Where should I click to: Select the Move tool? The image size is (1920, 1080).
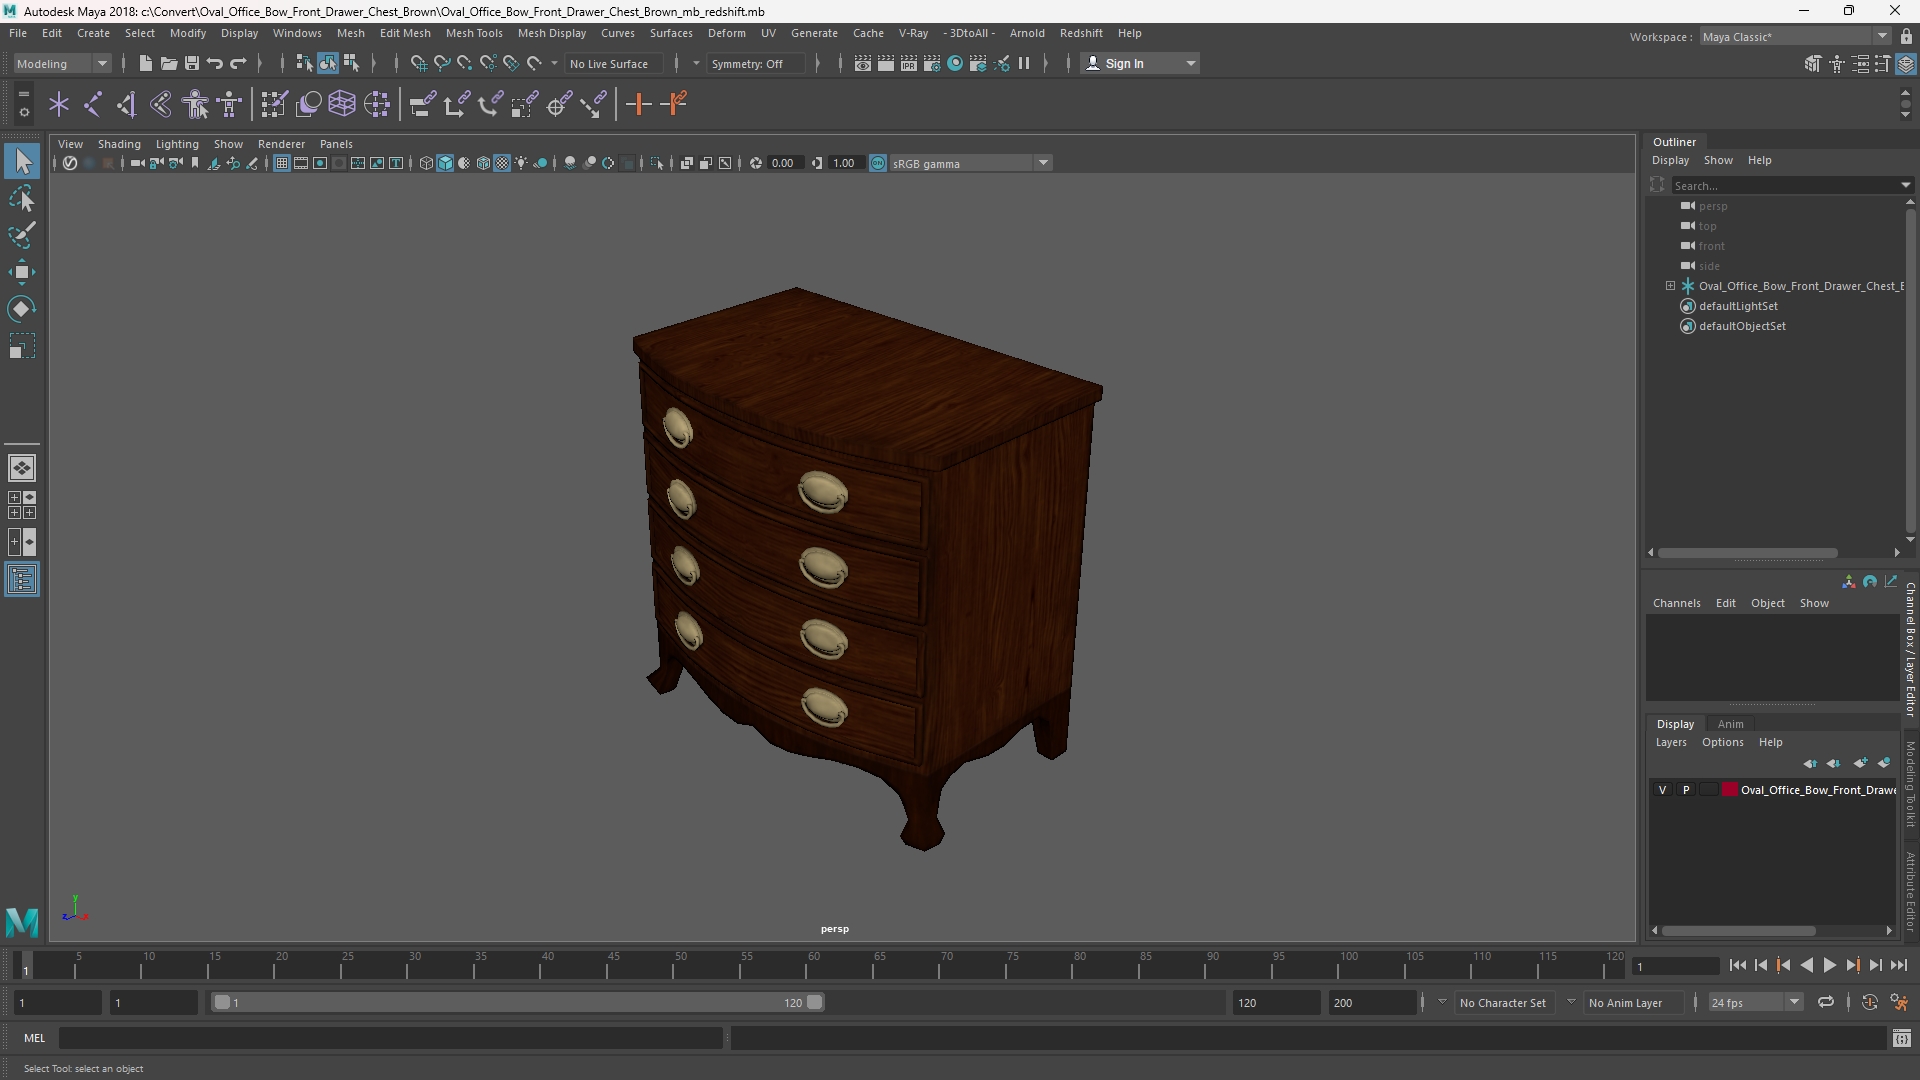pos(22,272)
